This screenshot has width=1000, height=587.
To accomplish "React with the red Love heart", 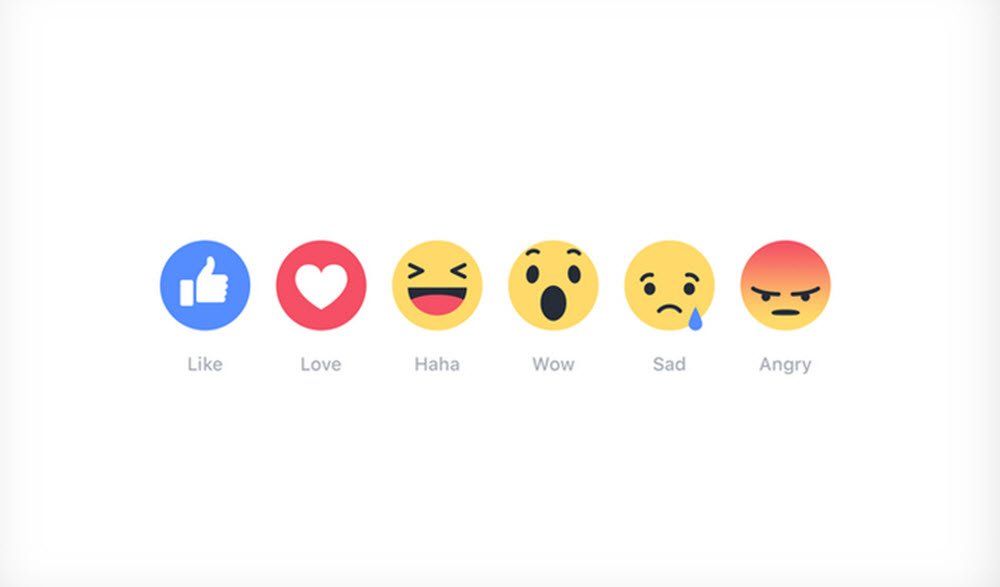I will [321, 285].
